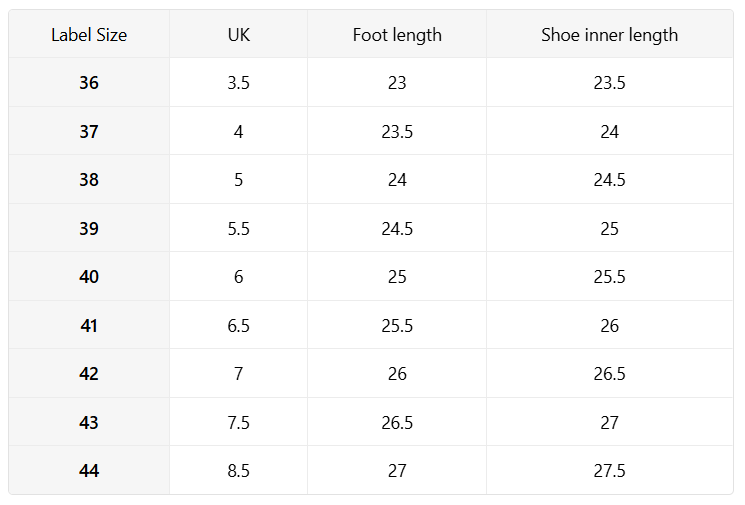This screenshot has width=745, height=505.
Task: Click UK size 8.5 cell
Action: pos(238,471)
